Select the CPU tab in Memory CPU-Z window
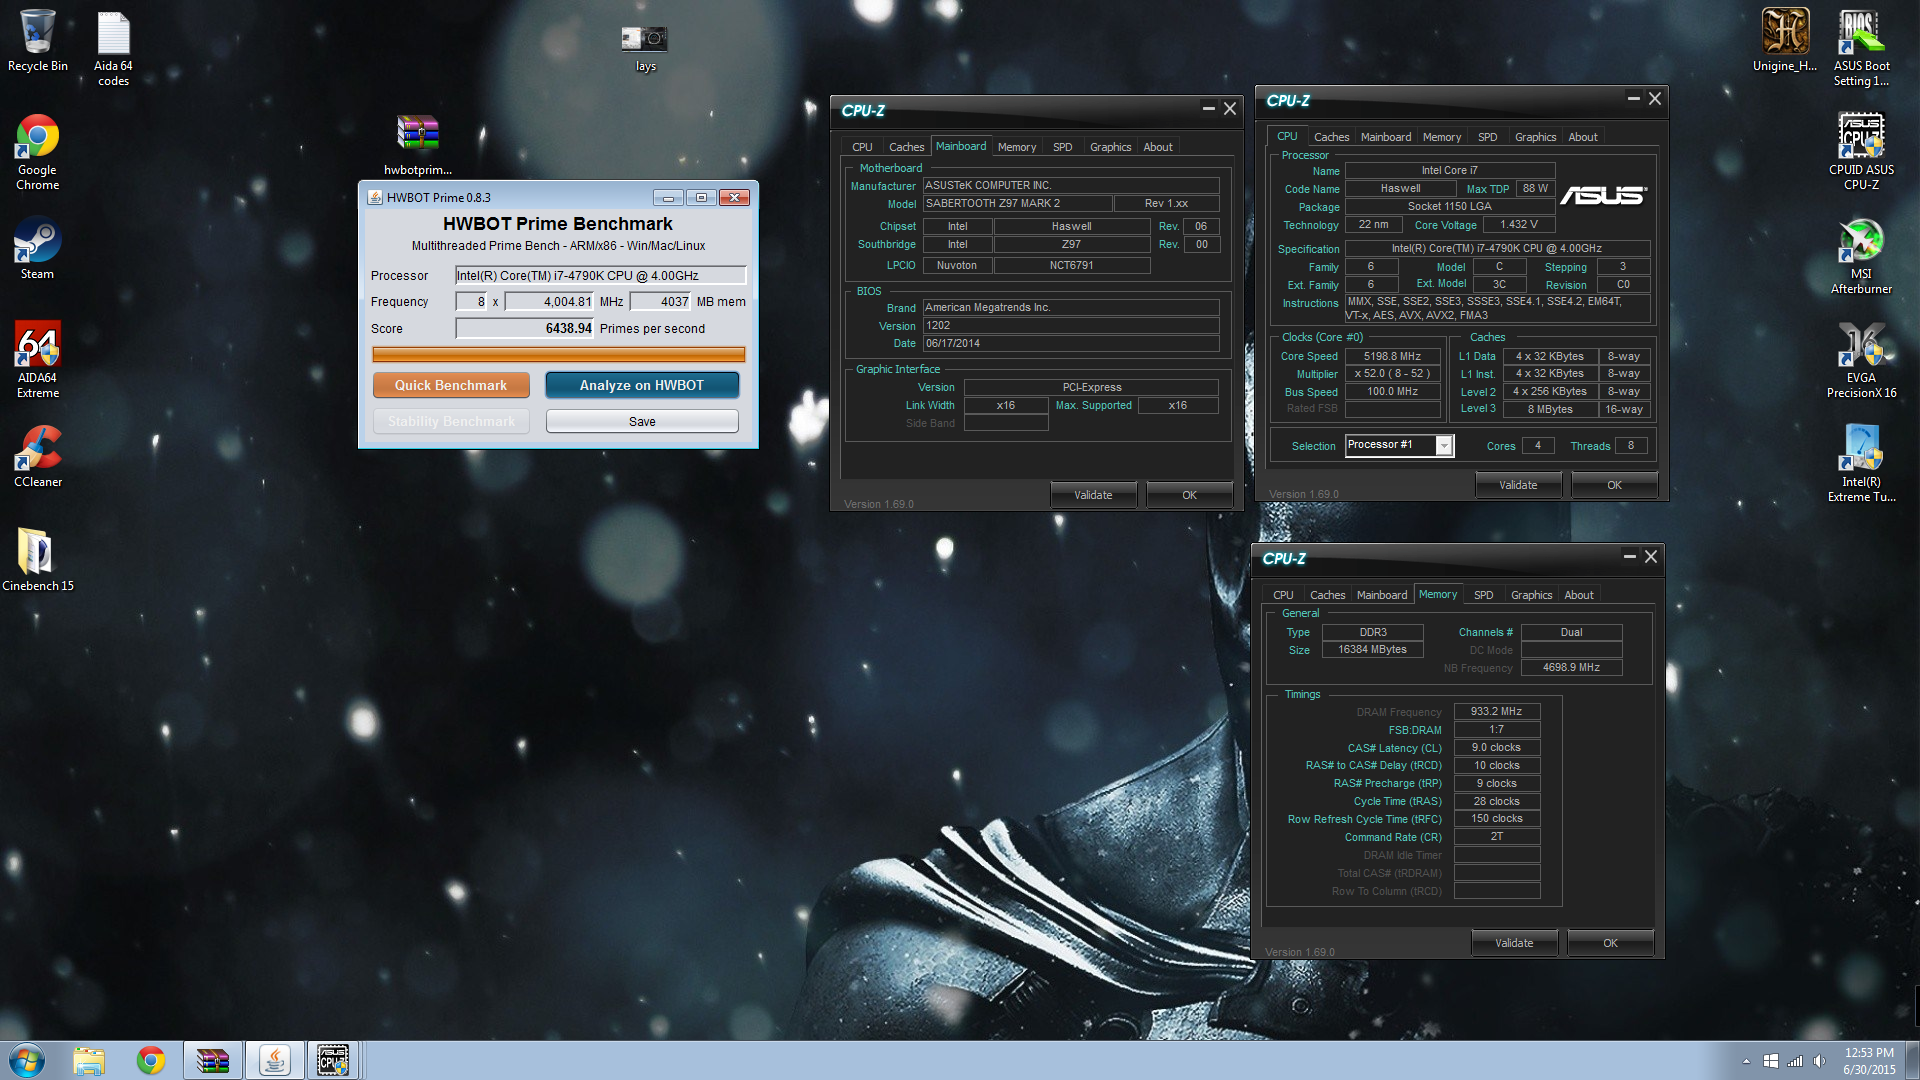 (1283, 595)
